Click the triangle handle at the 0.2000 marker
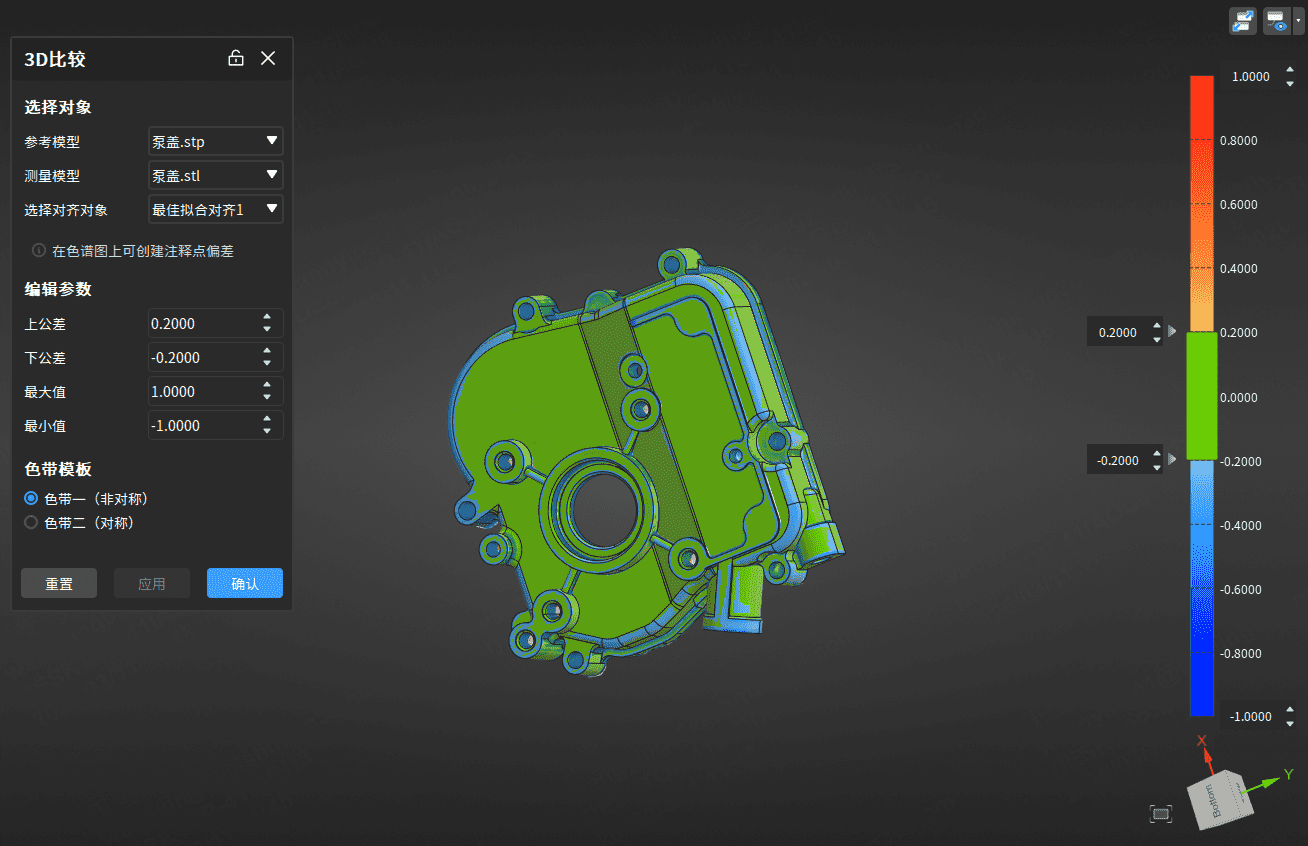The width and height of the screenshot is (1308, 846). (1172, 331)
